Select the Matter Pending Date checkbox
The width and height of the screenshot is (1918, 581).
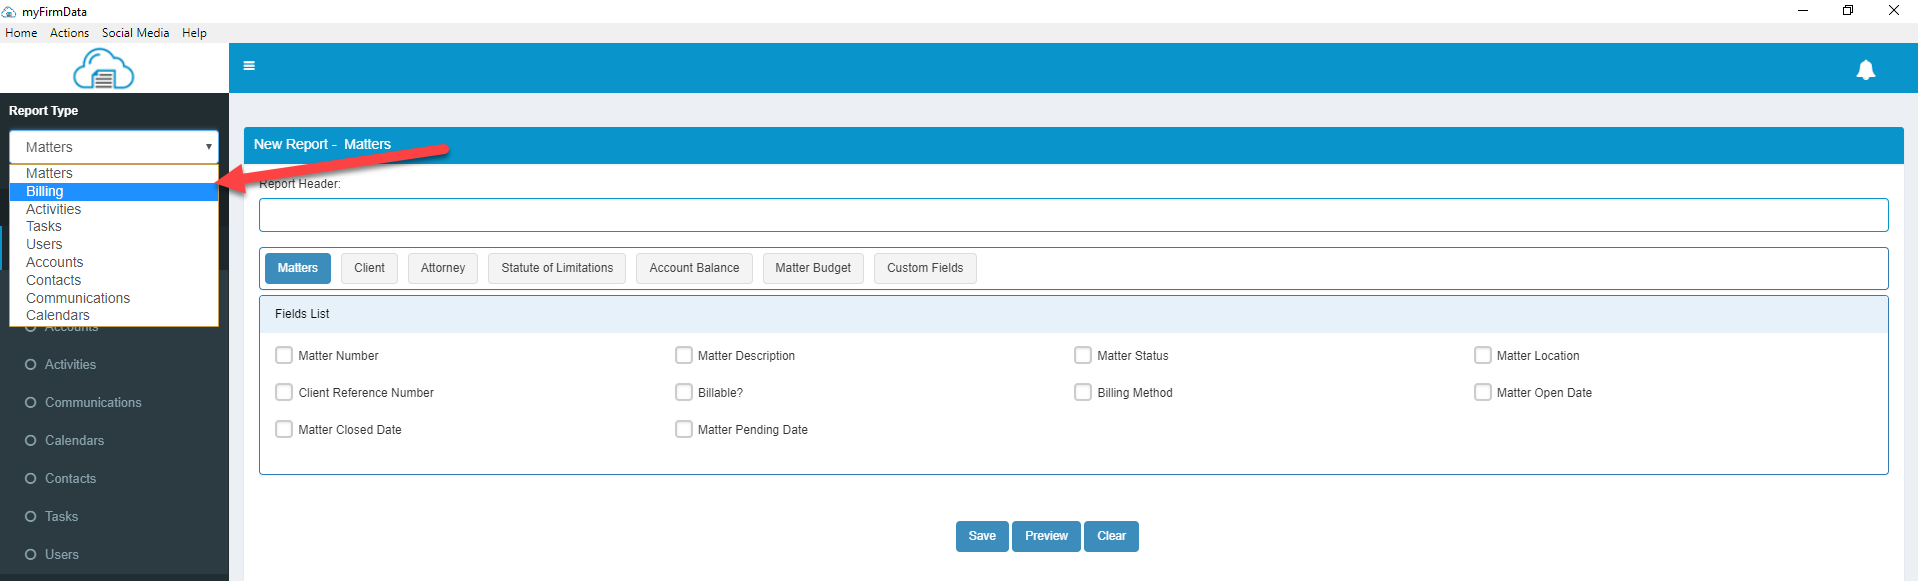pyautogui.click(x=684, y=429)
